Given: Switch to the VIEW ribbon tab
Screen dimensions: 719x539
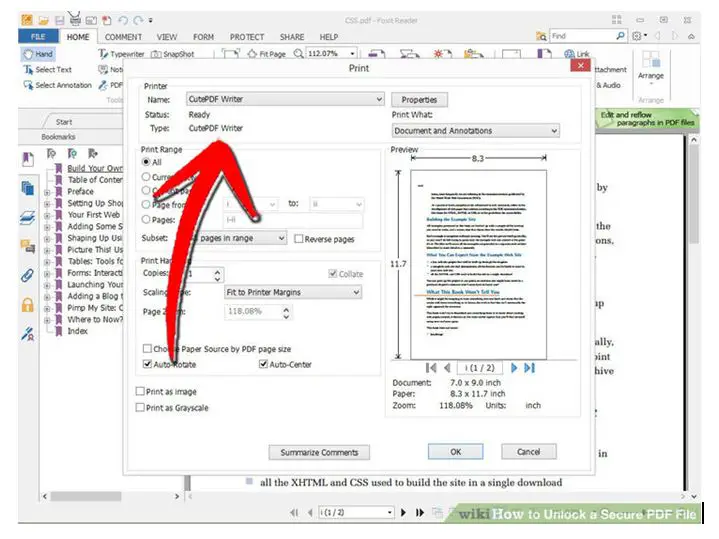Looking at the screenshot, I should coord(166,37).
